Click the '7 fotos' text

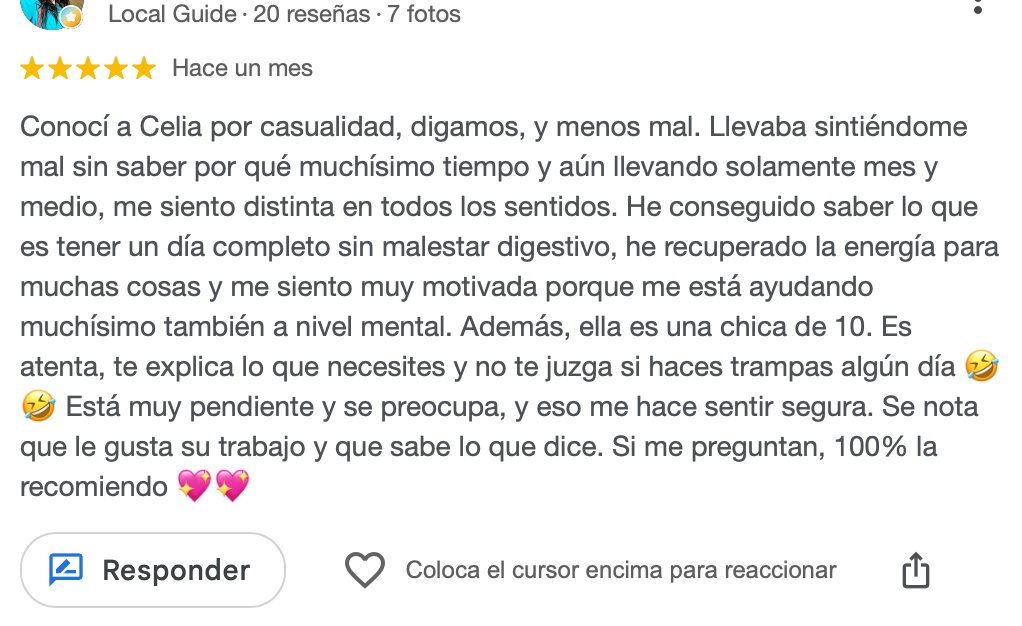pyautogui.click(x=424, y=14)
